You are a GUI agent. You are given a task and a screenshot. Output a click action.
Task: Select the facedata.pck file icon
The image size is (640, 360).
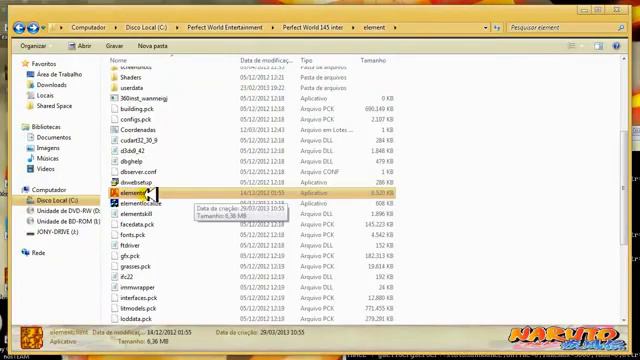[x=114, y=224]
